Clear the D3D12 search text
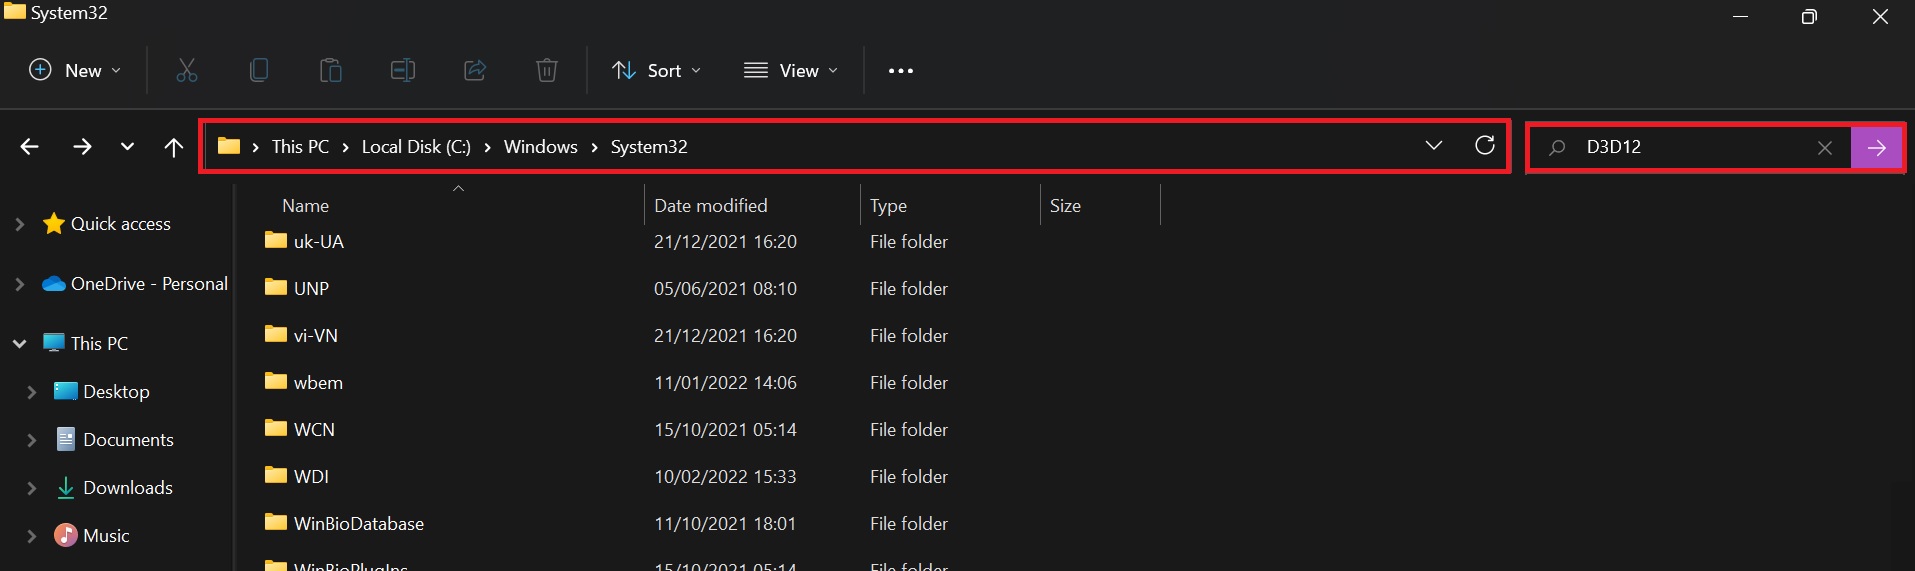Screen dimensions: 1915x571 pos(1824,148)
